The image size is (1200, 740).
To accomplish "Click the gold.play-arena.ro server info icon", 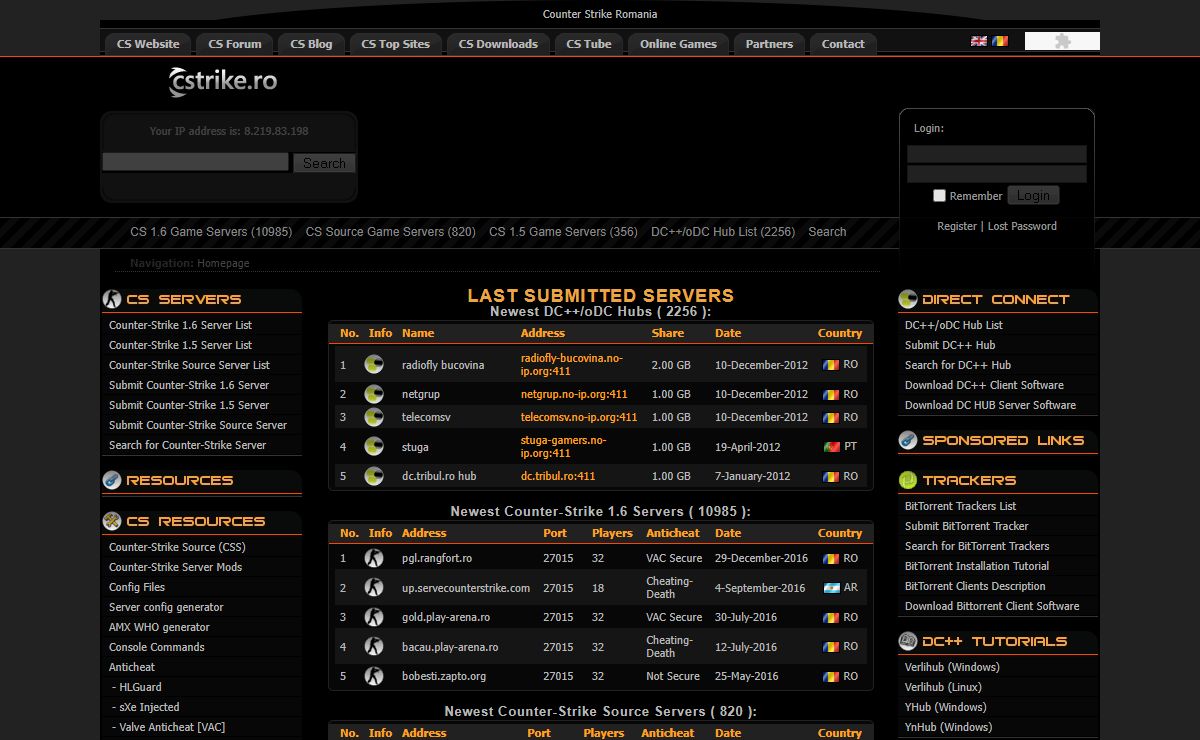I will [x=374, y=617].
